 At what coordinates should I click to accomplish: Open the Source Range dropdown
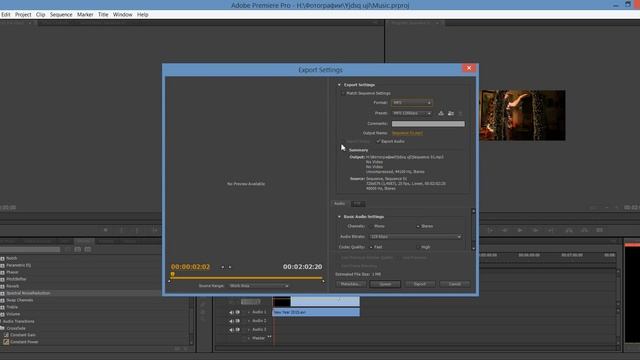coord(259,286)
